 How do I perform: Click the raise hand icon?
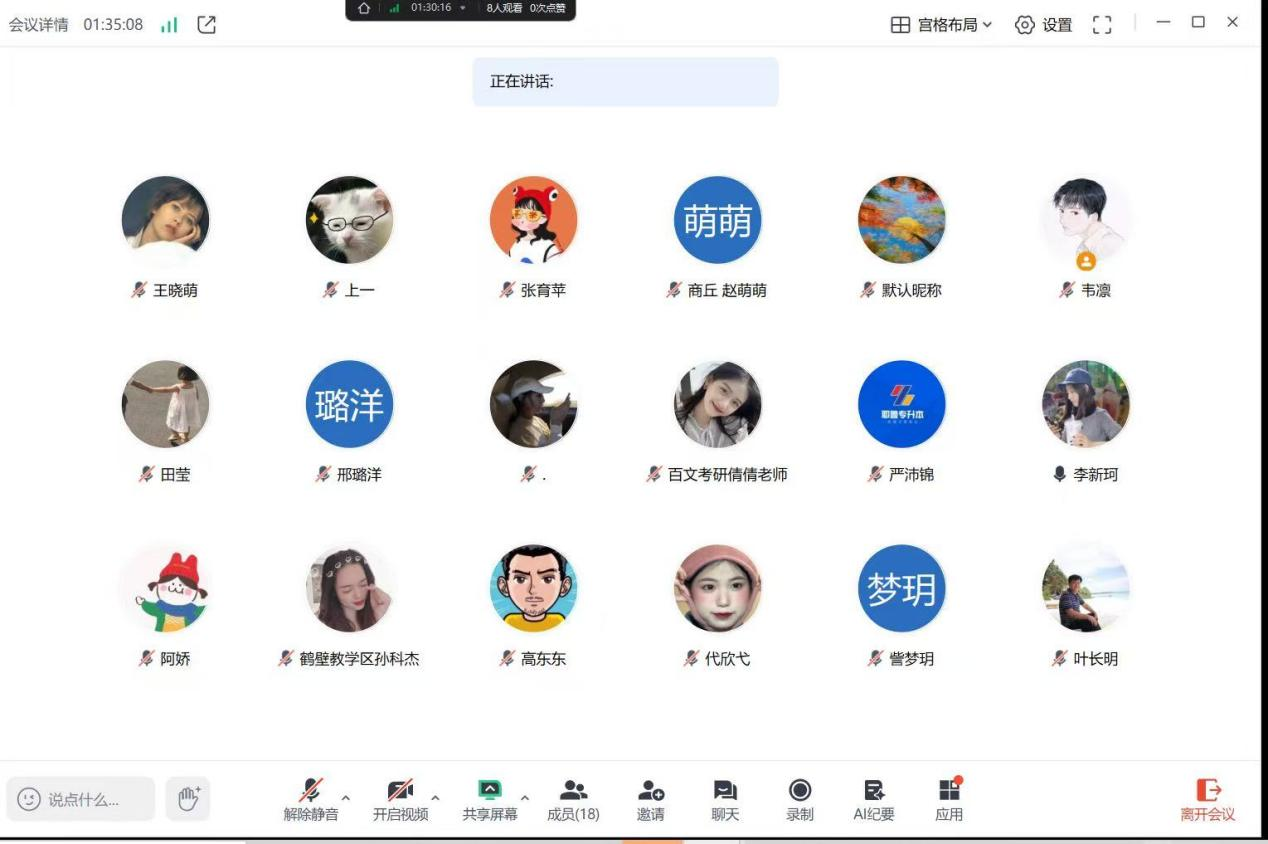pos(188,799)
